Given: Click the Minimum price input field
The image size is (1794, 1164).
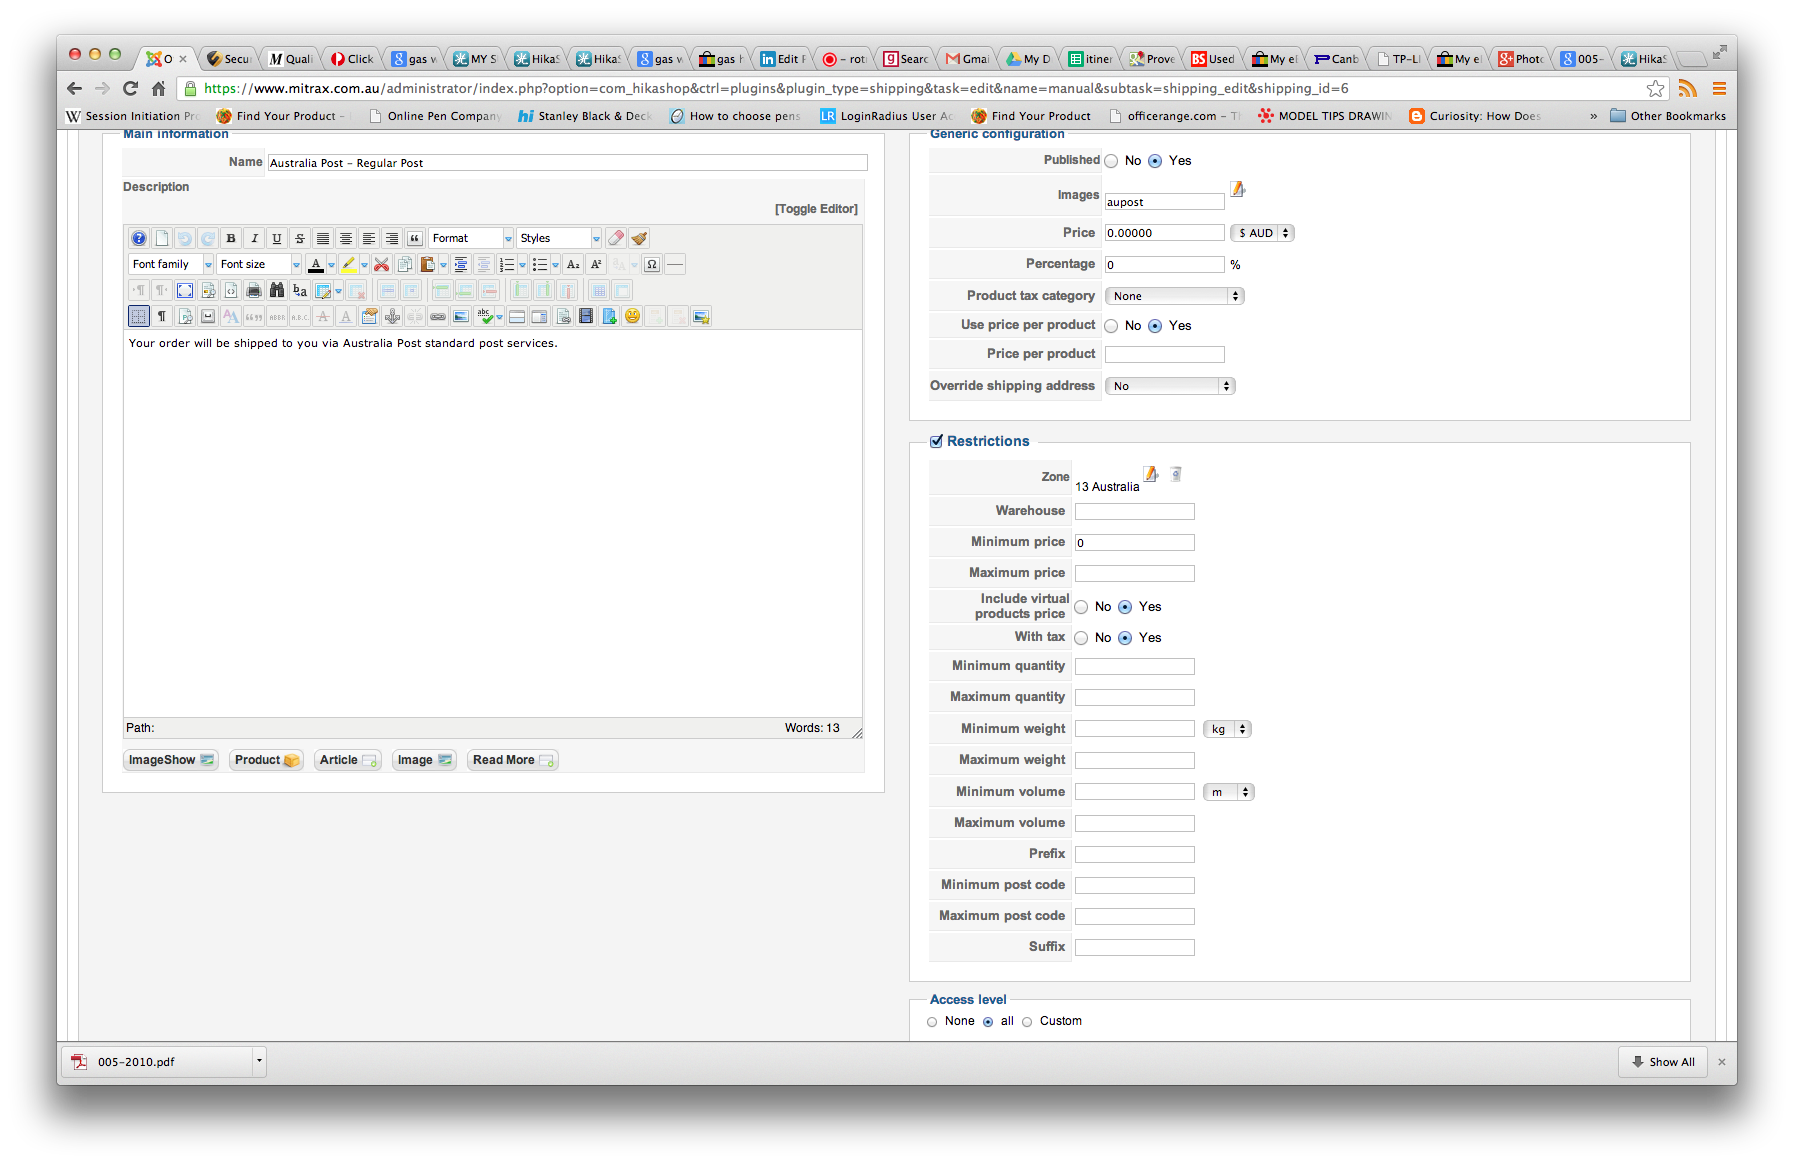Looking at the screenshot, I should pyautogui.click(x=1134, y=543).
